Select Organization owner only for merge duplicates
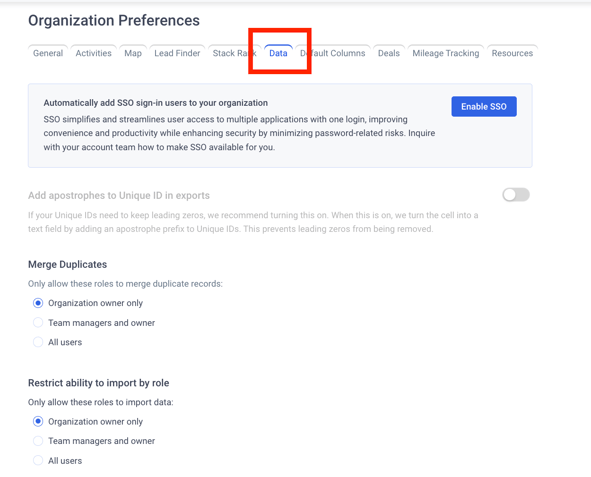Screen dimensions: 591x477 coord(38,303)
